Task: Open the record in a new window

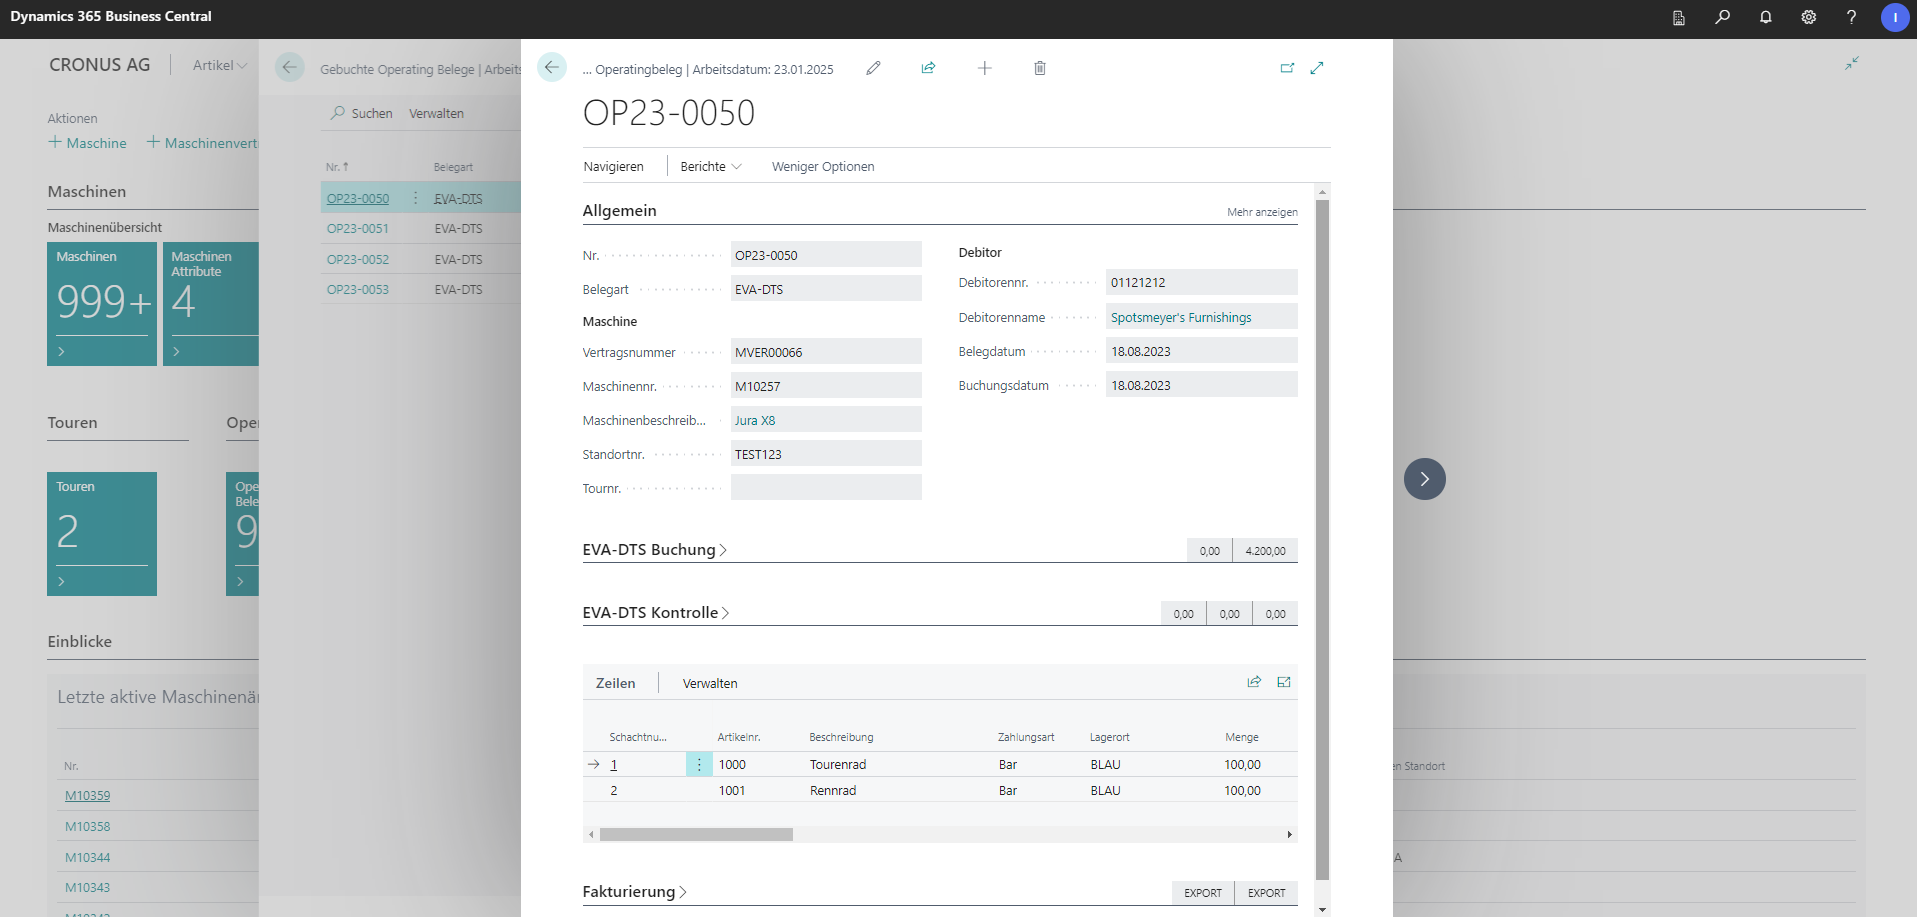Action: point(1287,68)
